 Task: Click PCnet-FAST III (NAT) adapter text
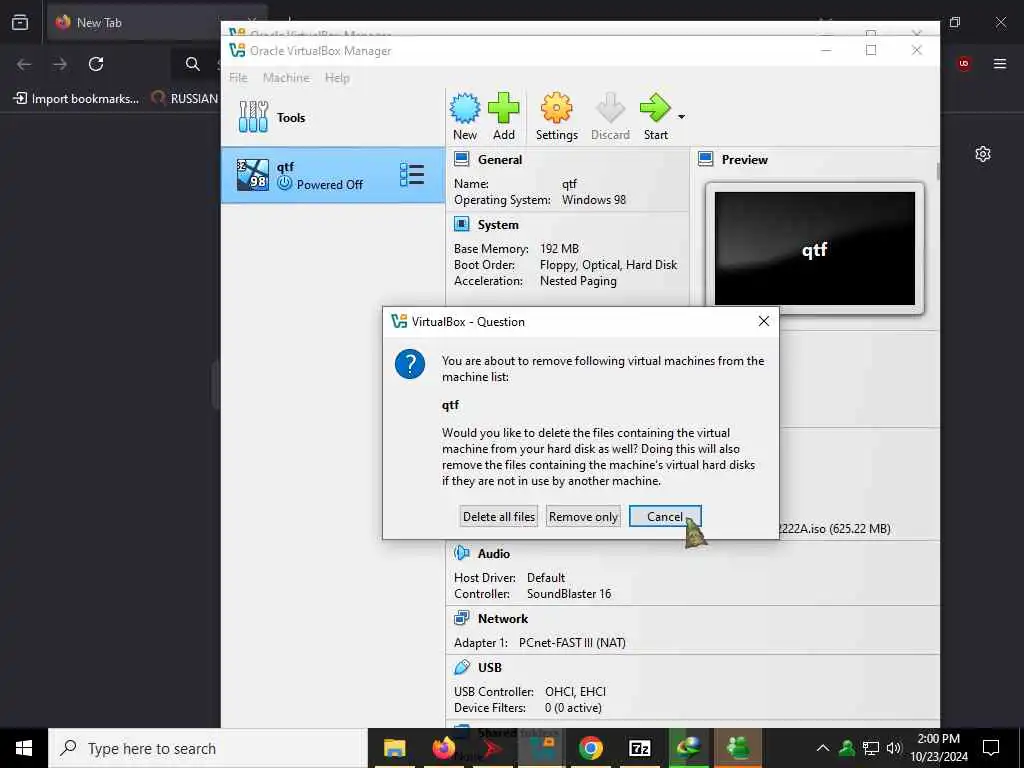tap(572, 643)
